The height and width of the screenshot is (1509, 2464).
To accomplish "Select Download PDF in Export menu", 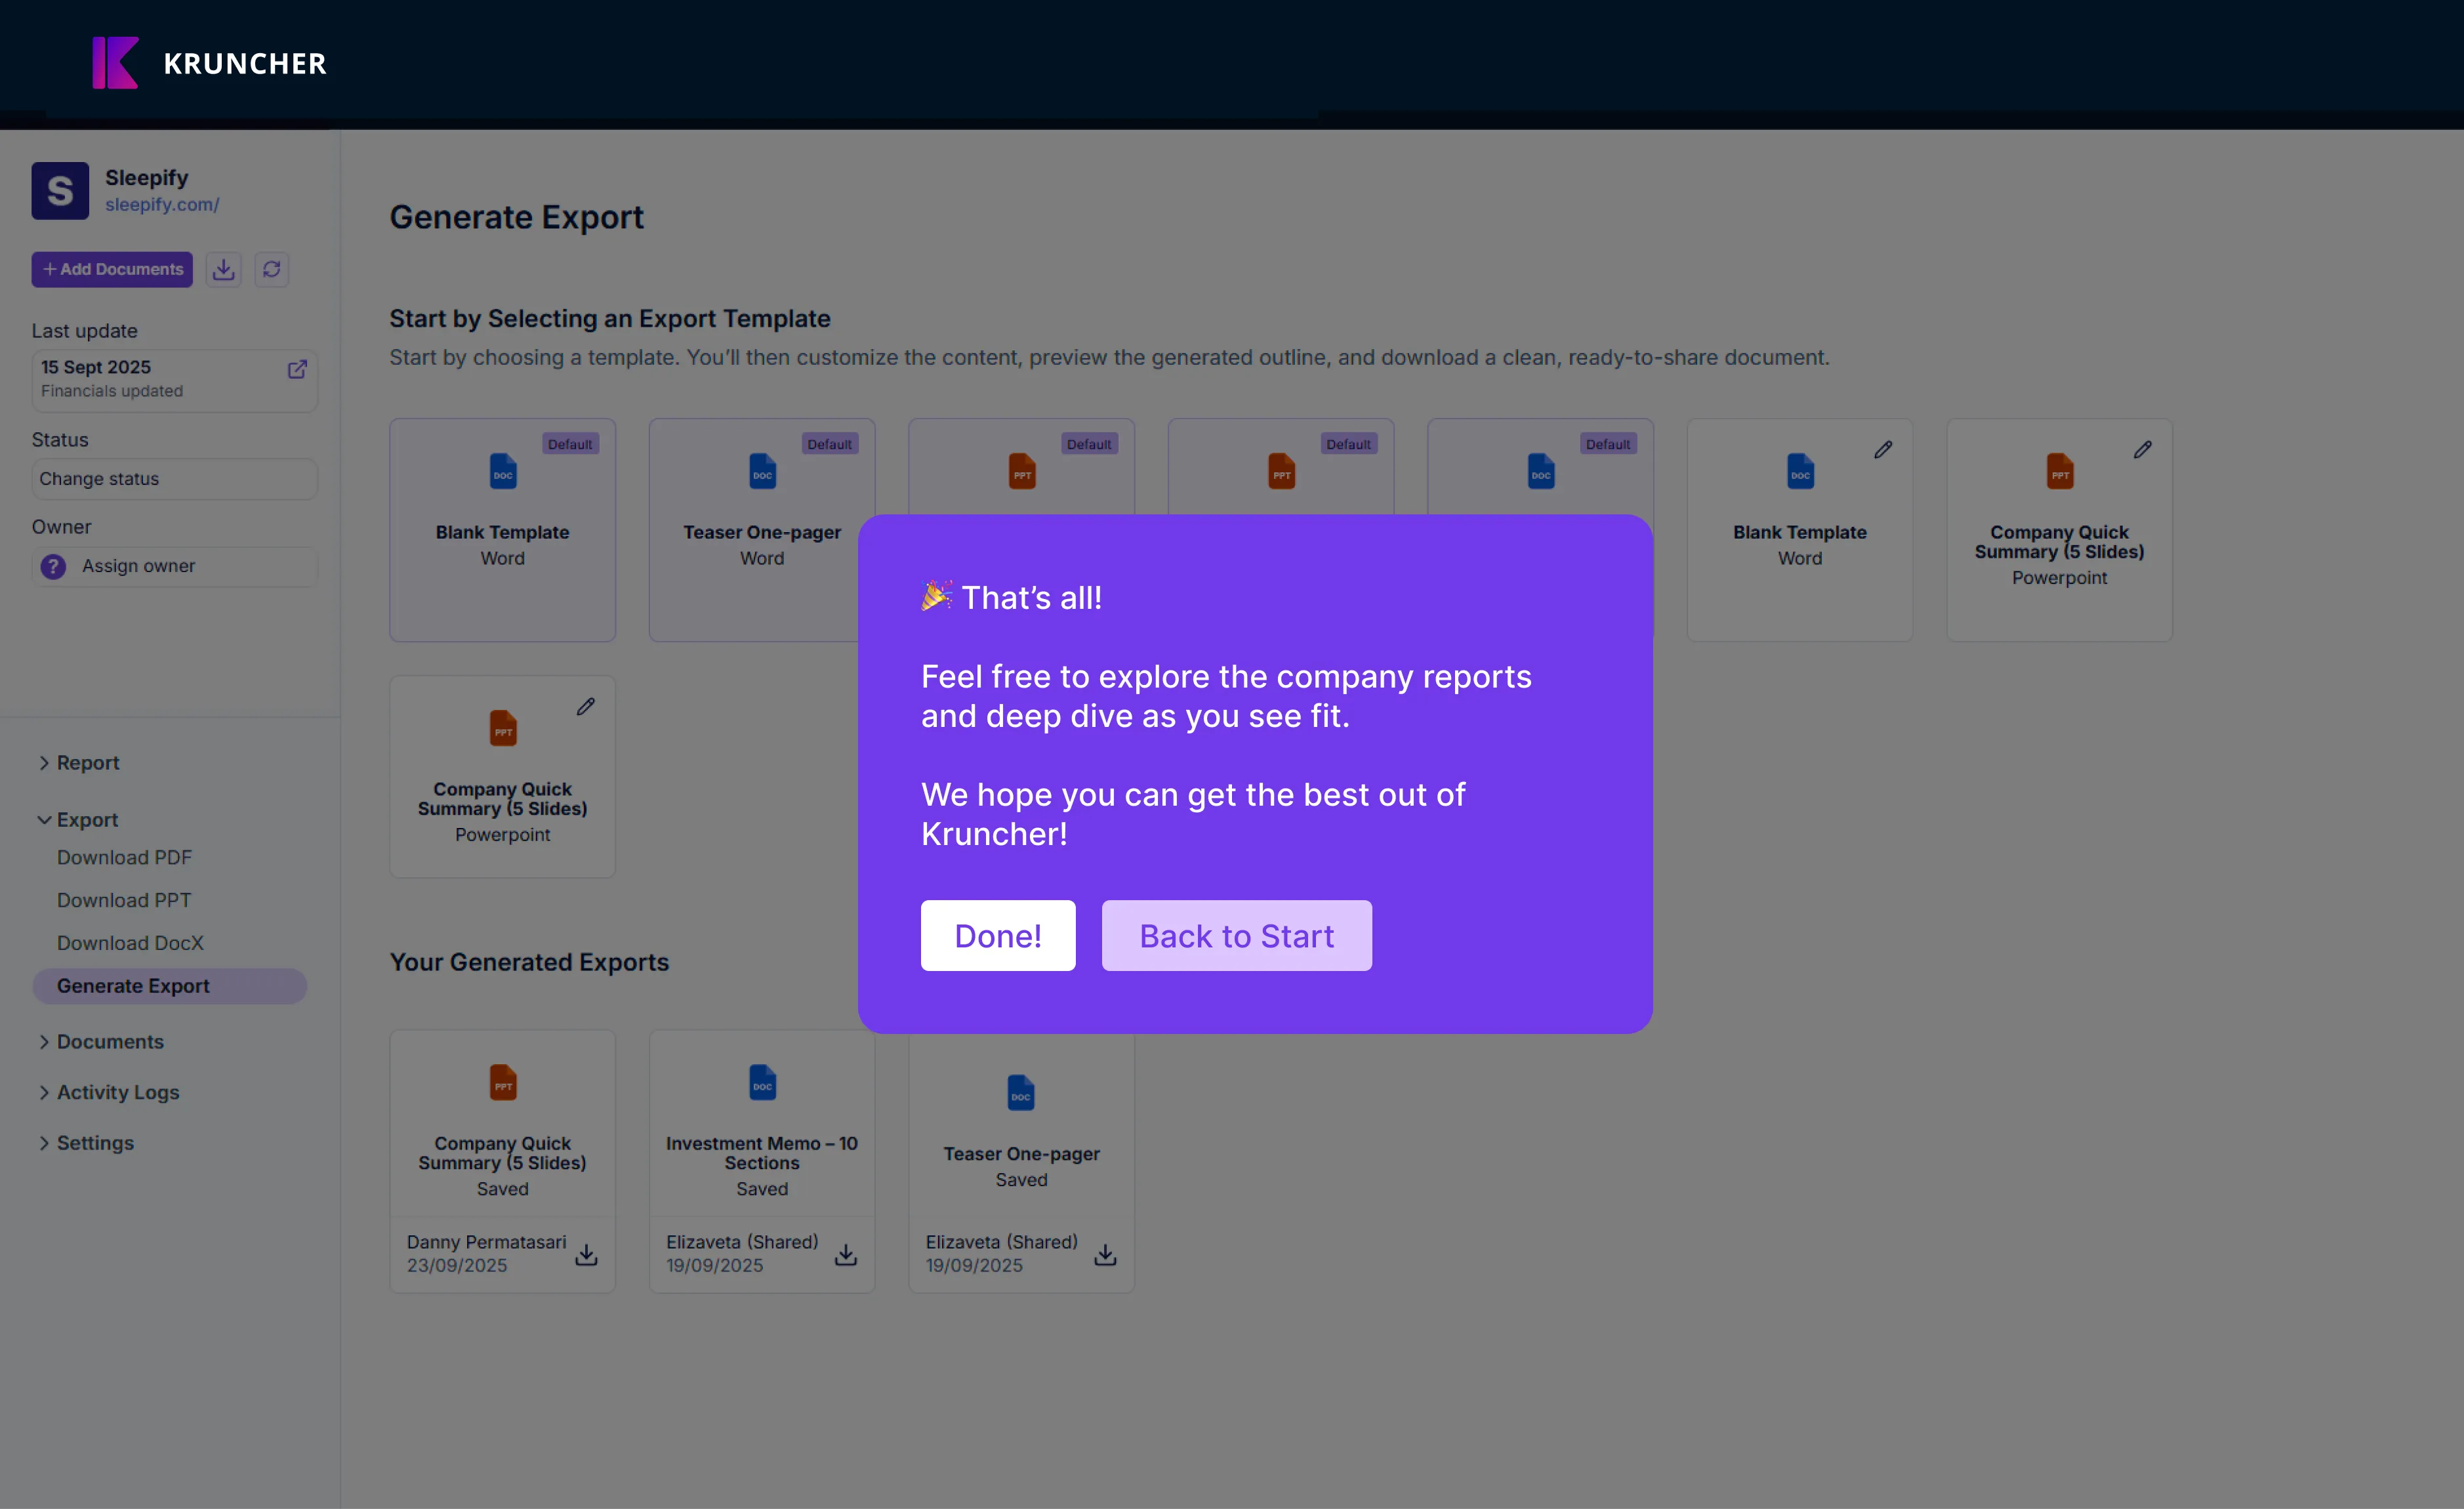I will (x=124, y=857).
